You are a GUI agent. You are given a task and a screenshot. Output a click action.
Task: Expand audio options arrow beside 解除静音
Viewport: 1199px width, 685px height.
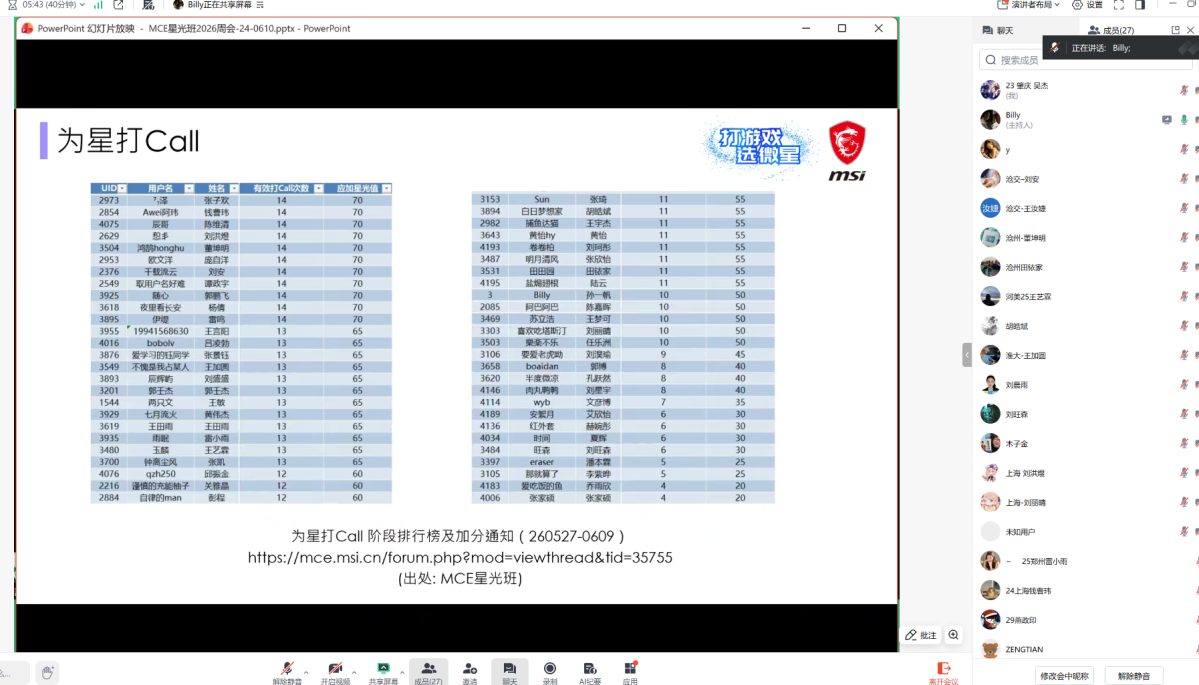[x=307, y=672]
